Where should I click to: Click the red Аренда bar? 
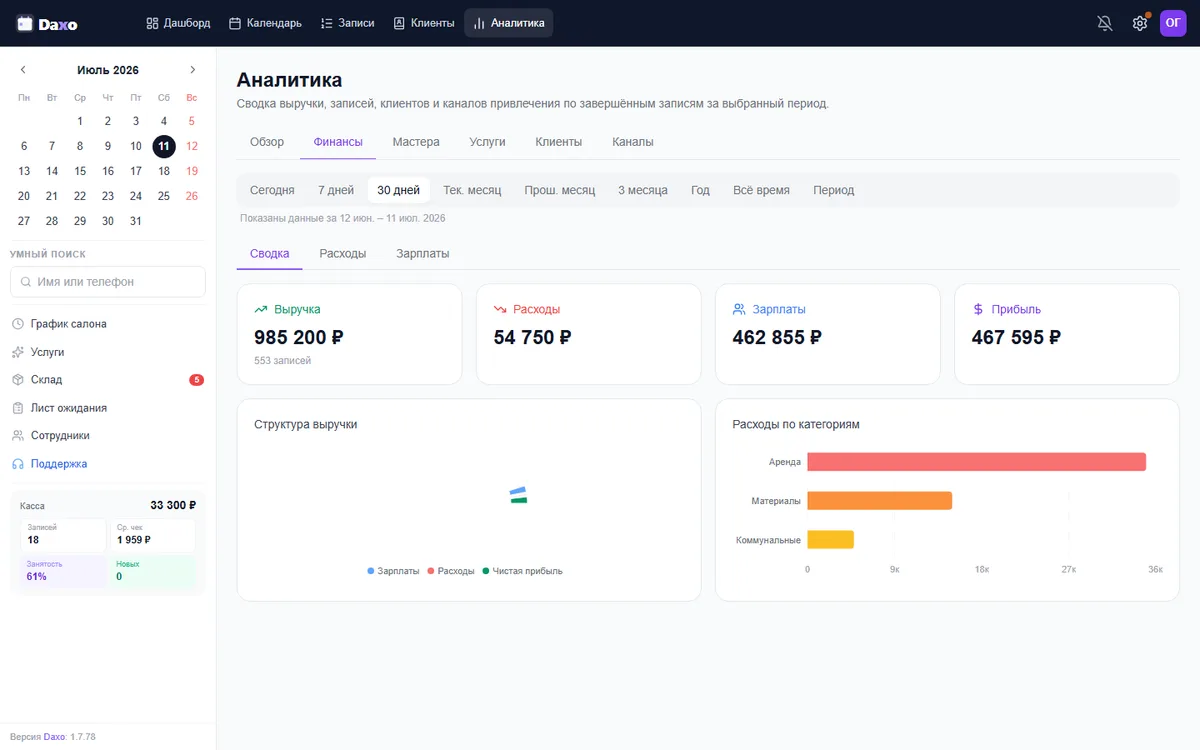[x=976, y=462]
